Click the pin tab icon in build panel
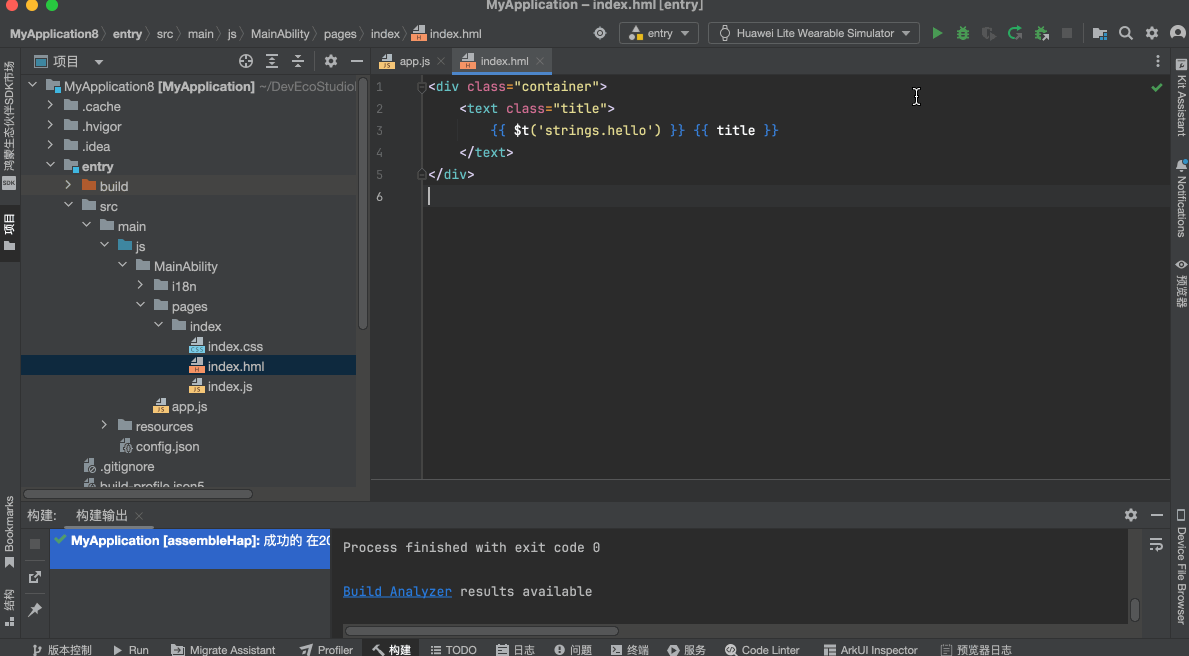 click(35, 609)
